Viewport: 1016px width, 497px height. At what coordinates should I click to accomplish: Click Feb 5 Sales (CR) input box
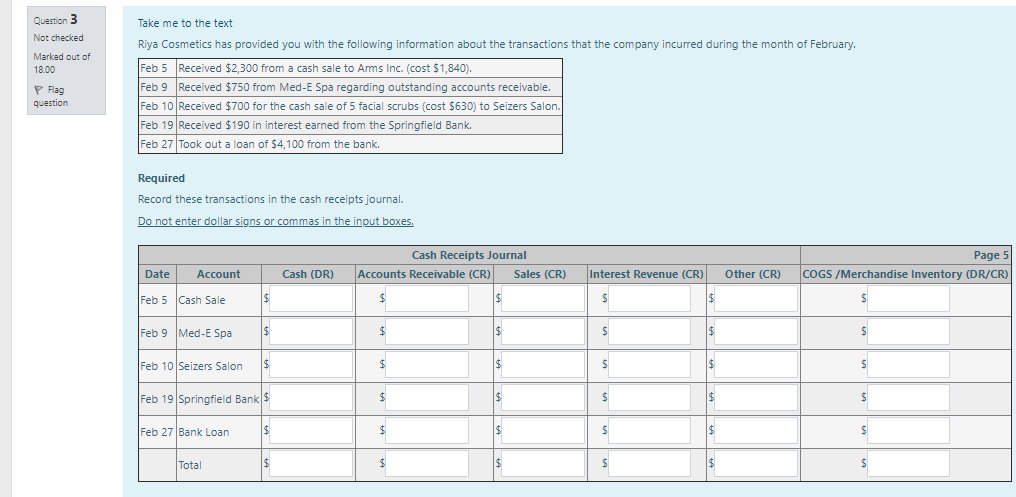(x=543, y=299)
